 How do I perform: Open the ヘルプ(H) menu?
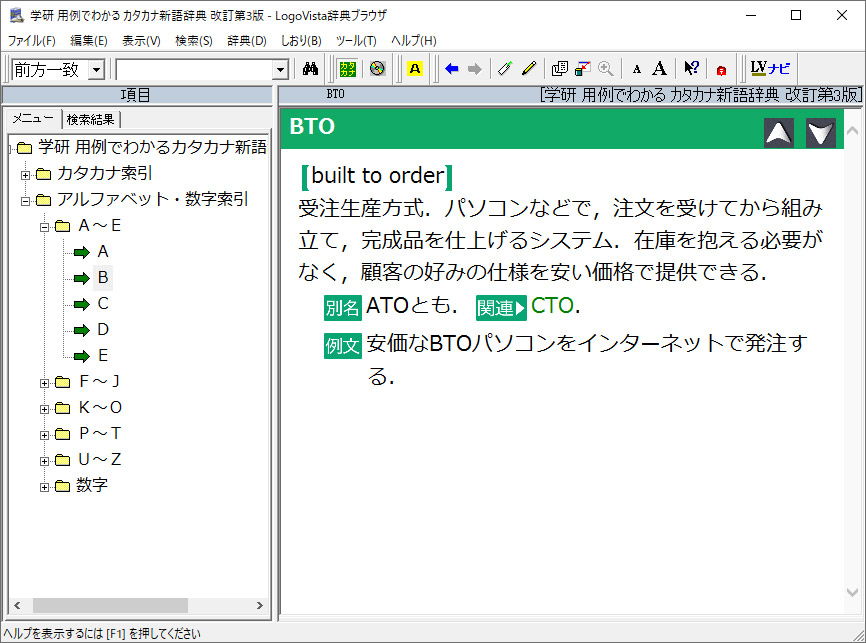tap(414, 40)
